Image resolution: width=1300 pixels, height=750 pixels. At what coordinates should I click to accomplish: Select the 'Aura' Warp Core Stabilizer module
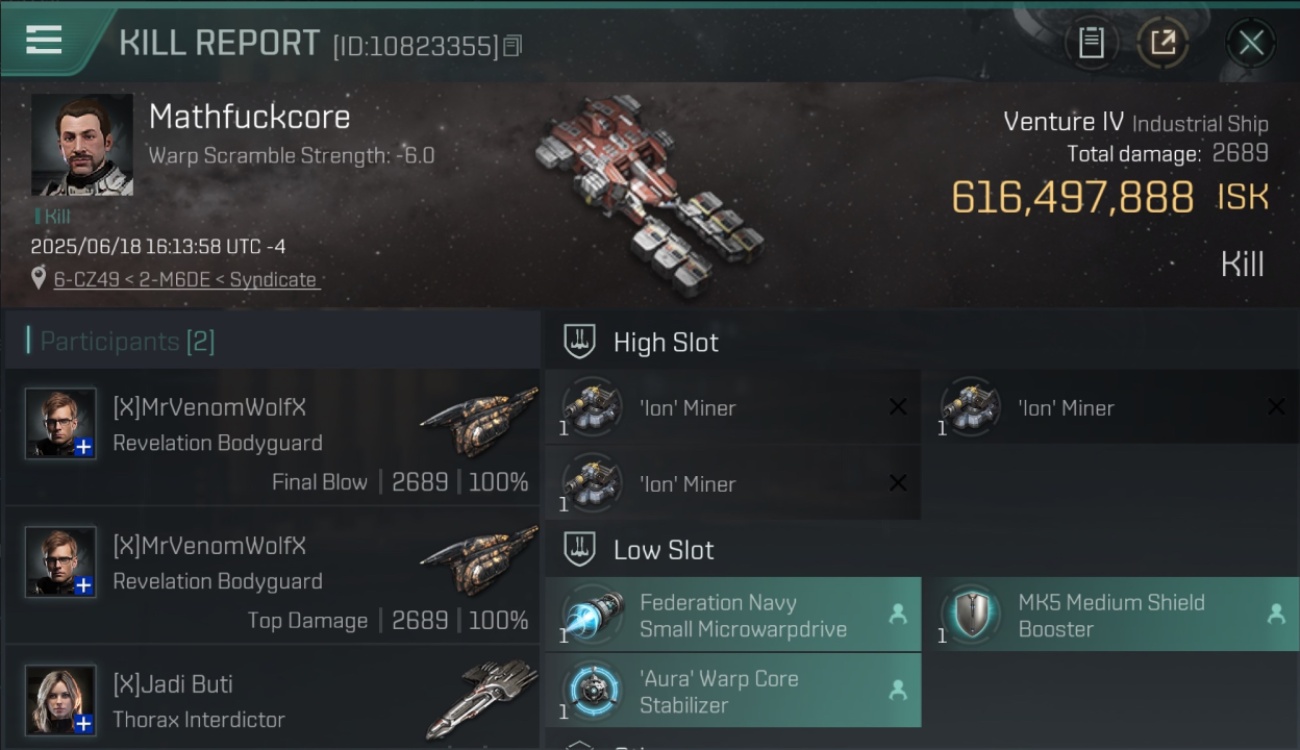point(733,690)
